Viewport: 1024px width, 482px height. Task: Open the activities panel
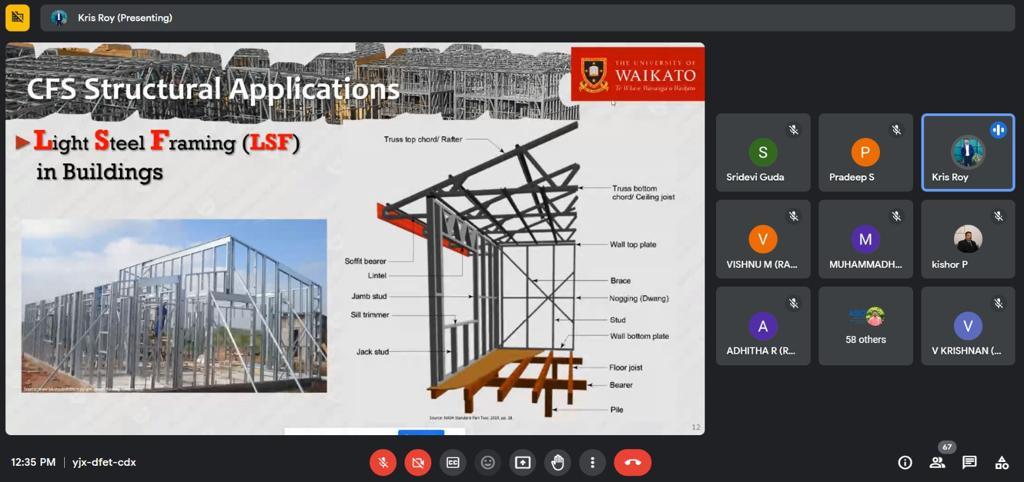coord(1002,462)
